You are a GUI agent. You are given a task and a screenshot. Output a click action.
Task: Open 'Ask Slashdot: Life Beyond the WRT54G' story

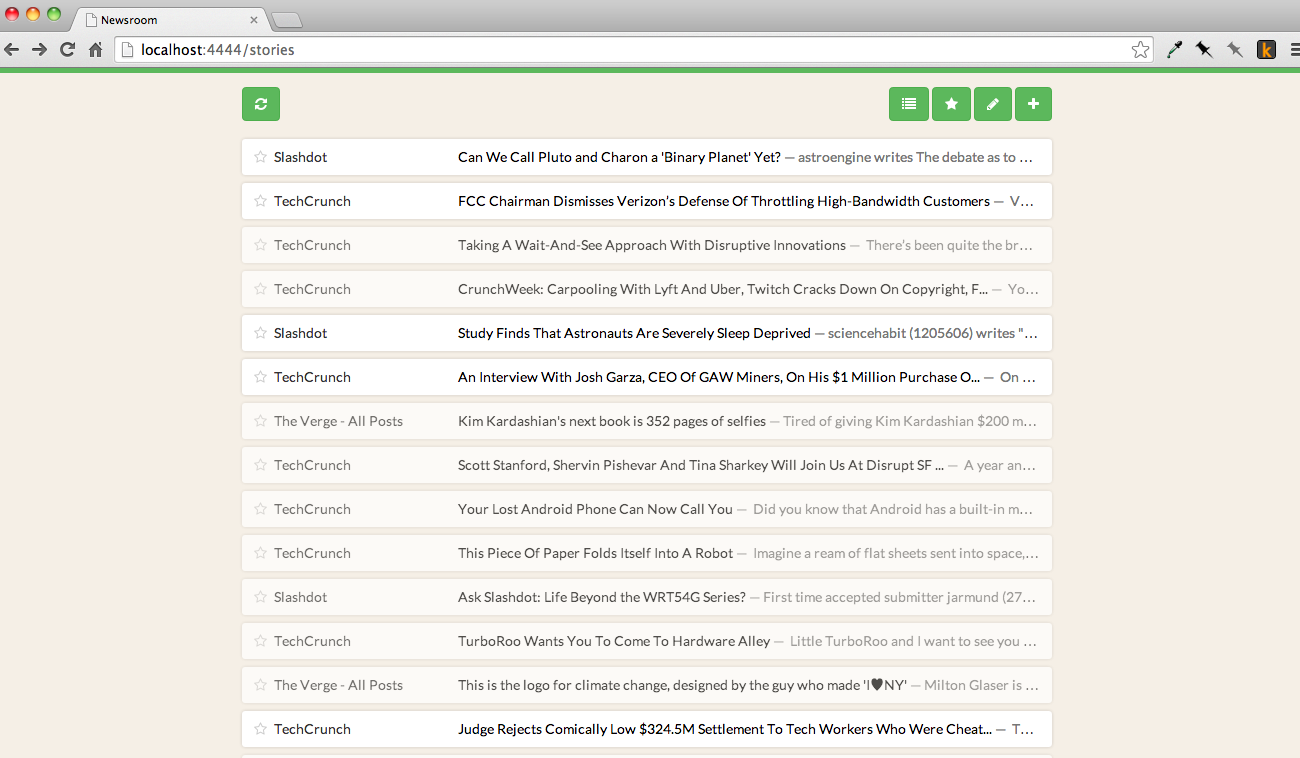click(602, 597)
